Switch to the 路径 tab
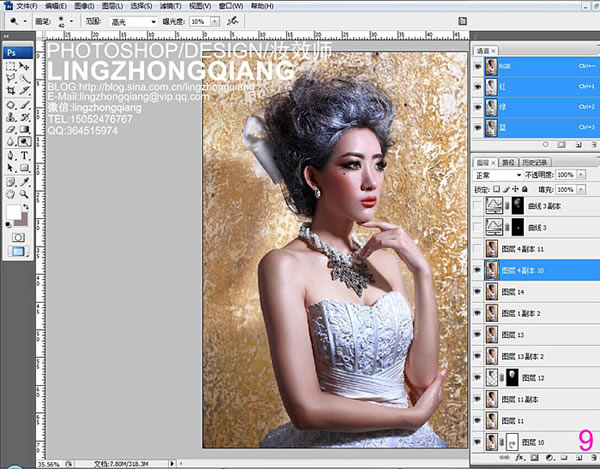This screenshot has height=469, width=600. 509,163
